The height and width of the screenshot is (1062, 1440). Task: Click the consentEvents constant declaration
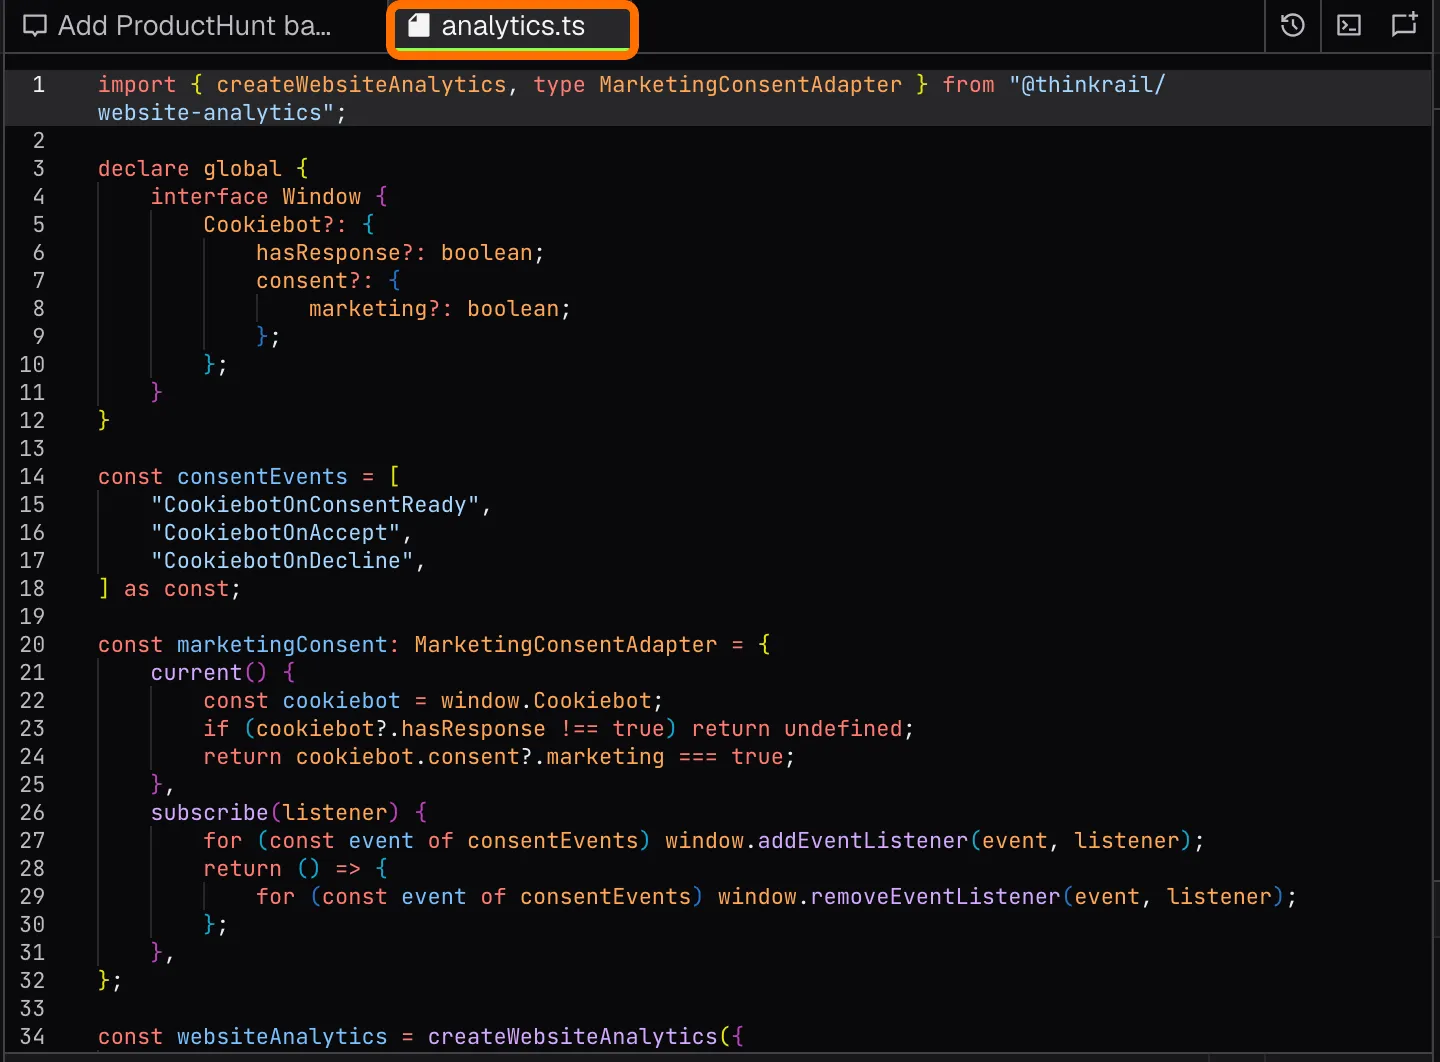pyautogui.click(x=262, y=477)
